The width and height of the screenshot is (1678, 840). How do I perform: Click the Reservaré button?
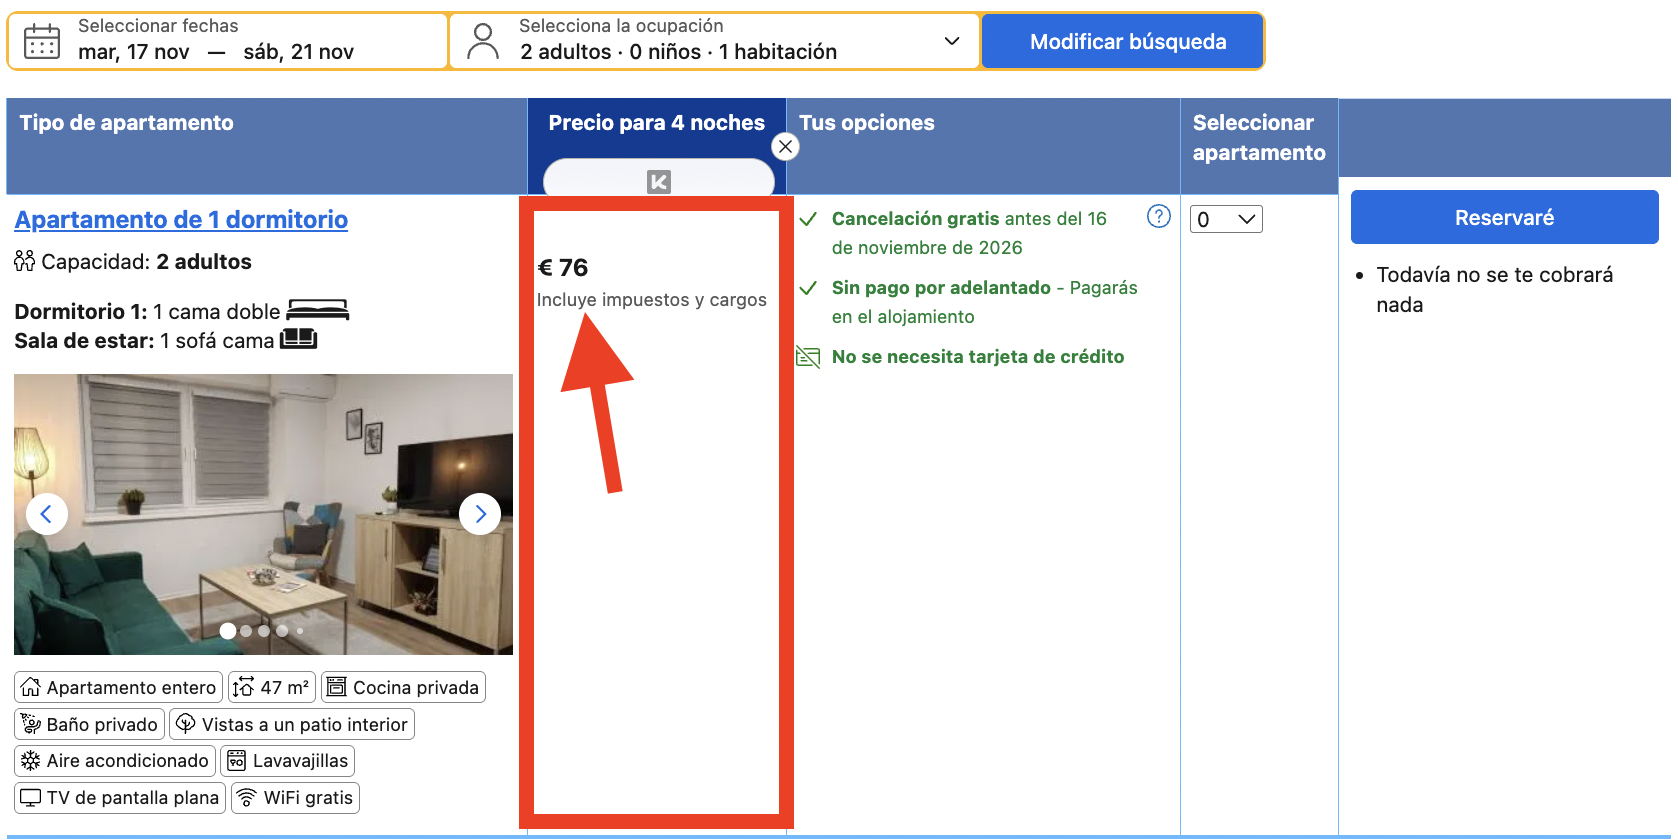[1504, 217]
